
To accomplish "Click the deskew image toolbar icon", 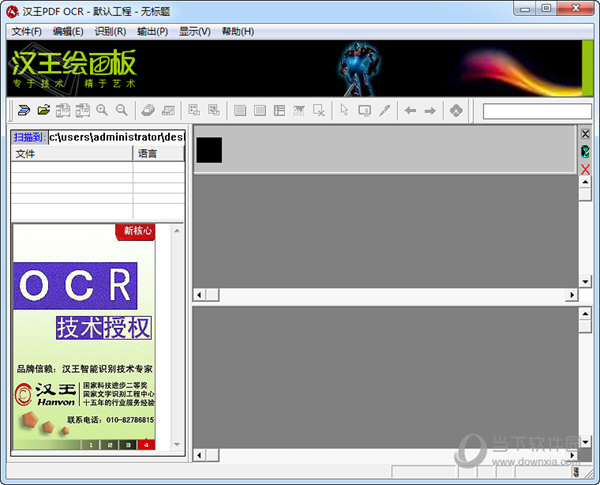I will pos(168,111).
